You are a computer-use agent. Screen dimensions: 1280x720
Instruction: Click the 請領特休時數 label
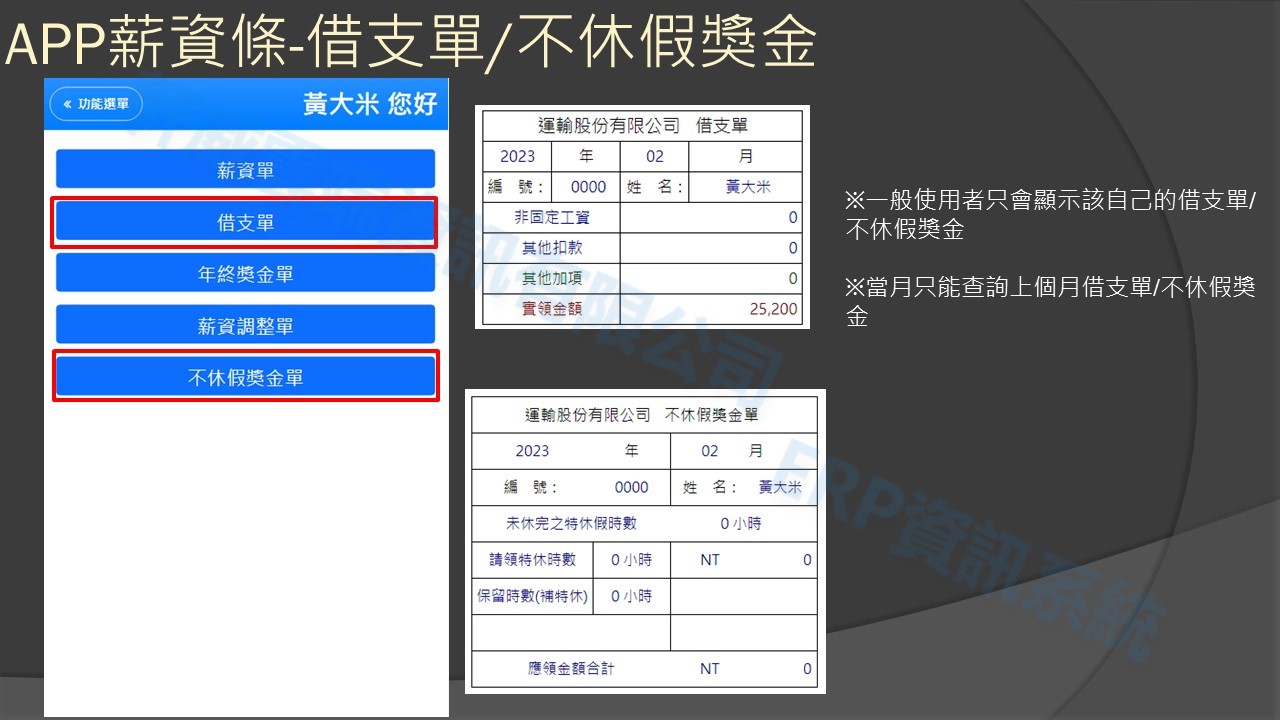pos(532,560)
